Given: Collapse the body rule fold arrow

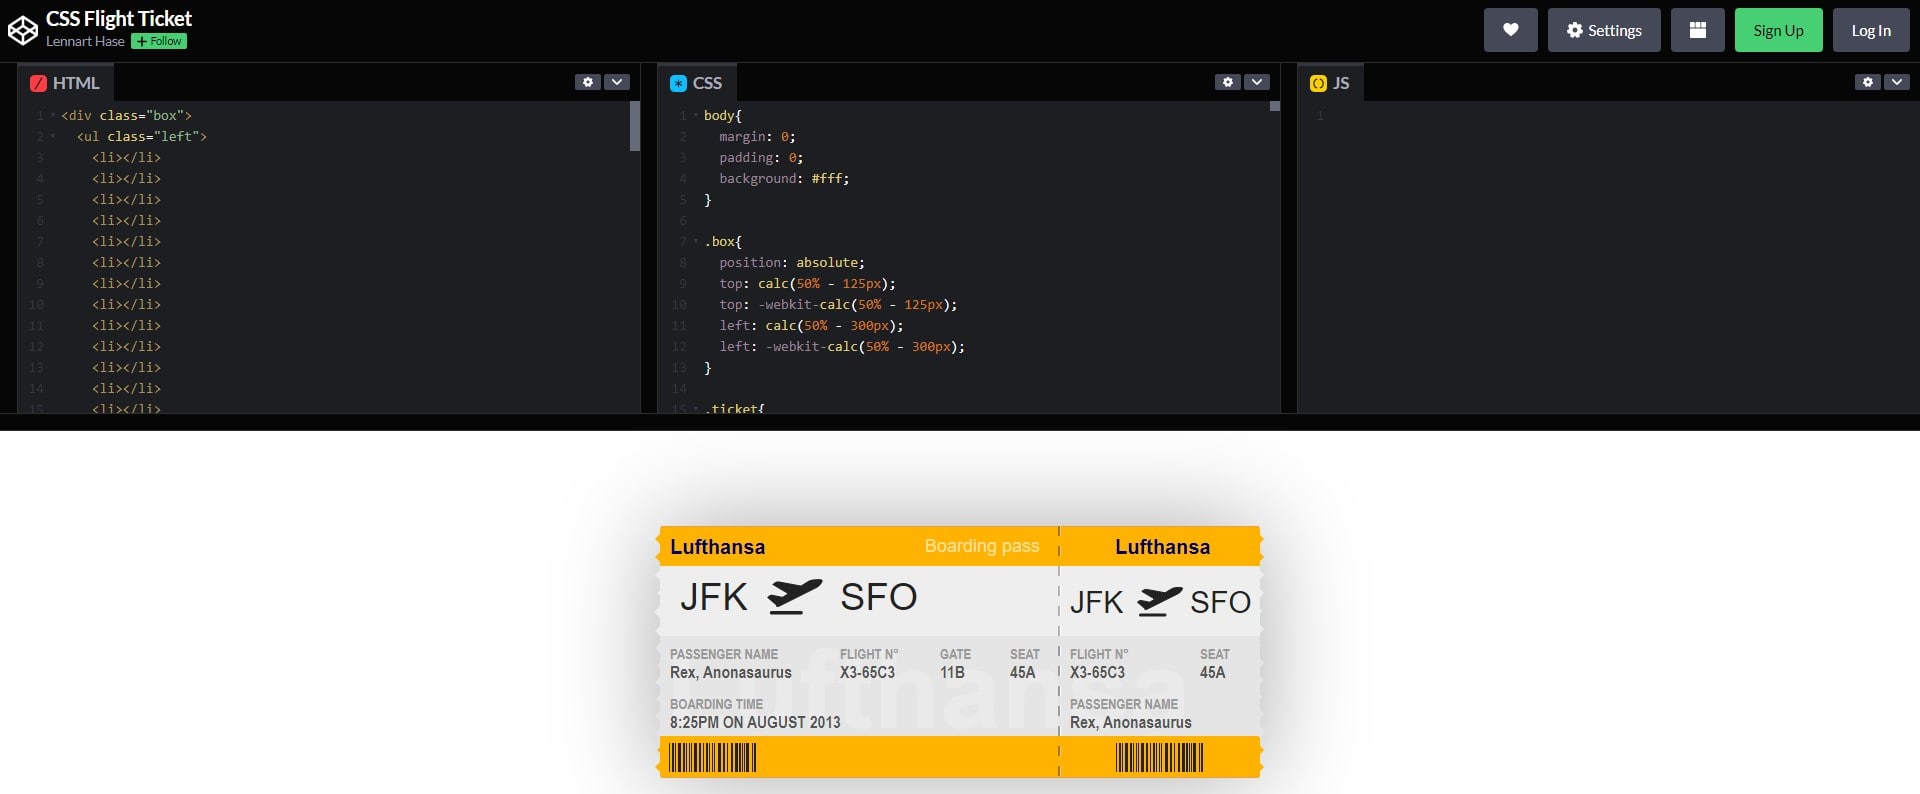Looking at the screenshot, I should click(x=696, y=116).
